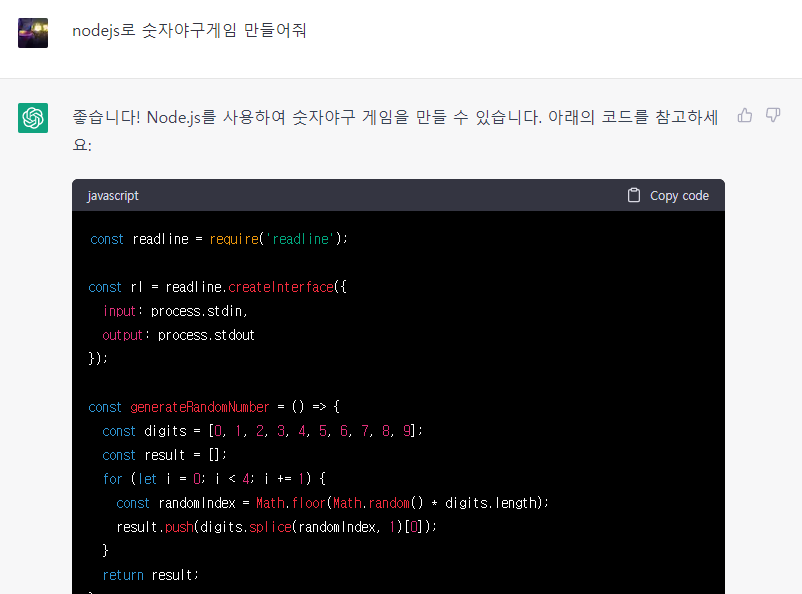Click the 'createInterface' method in code

tap(281, 287)
